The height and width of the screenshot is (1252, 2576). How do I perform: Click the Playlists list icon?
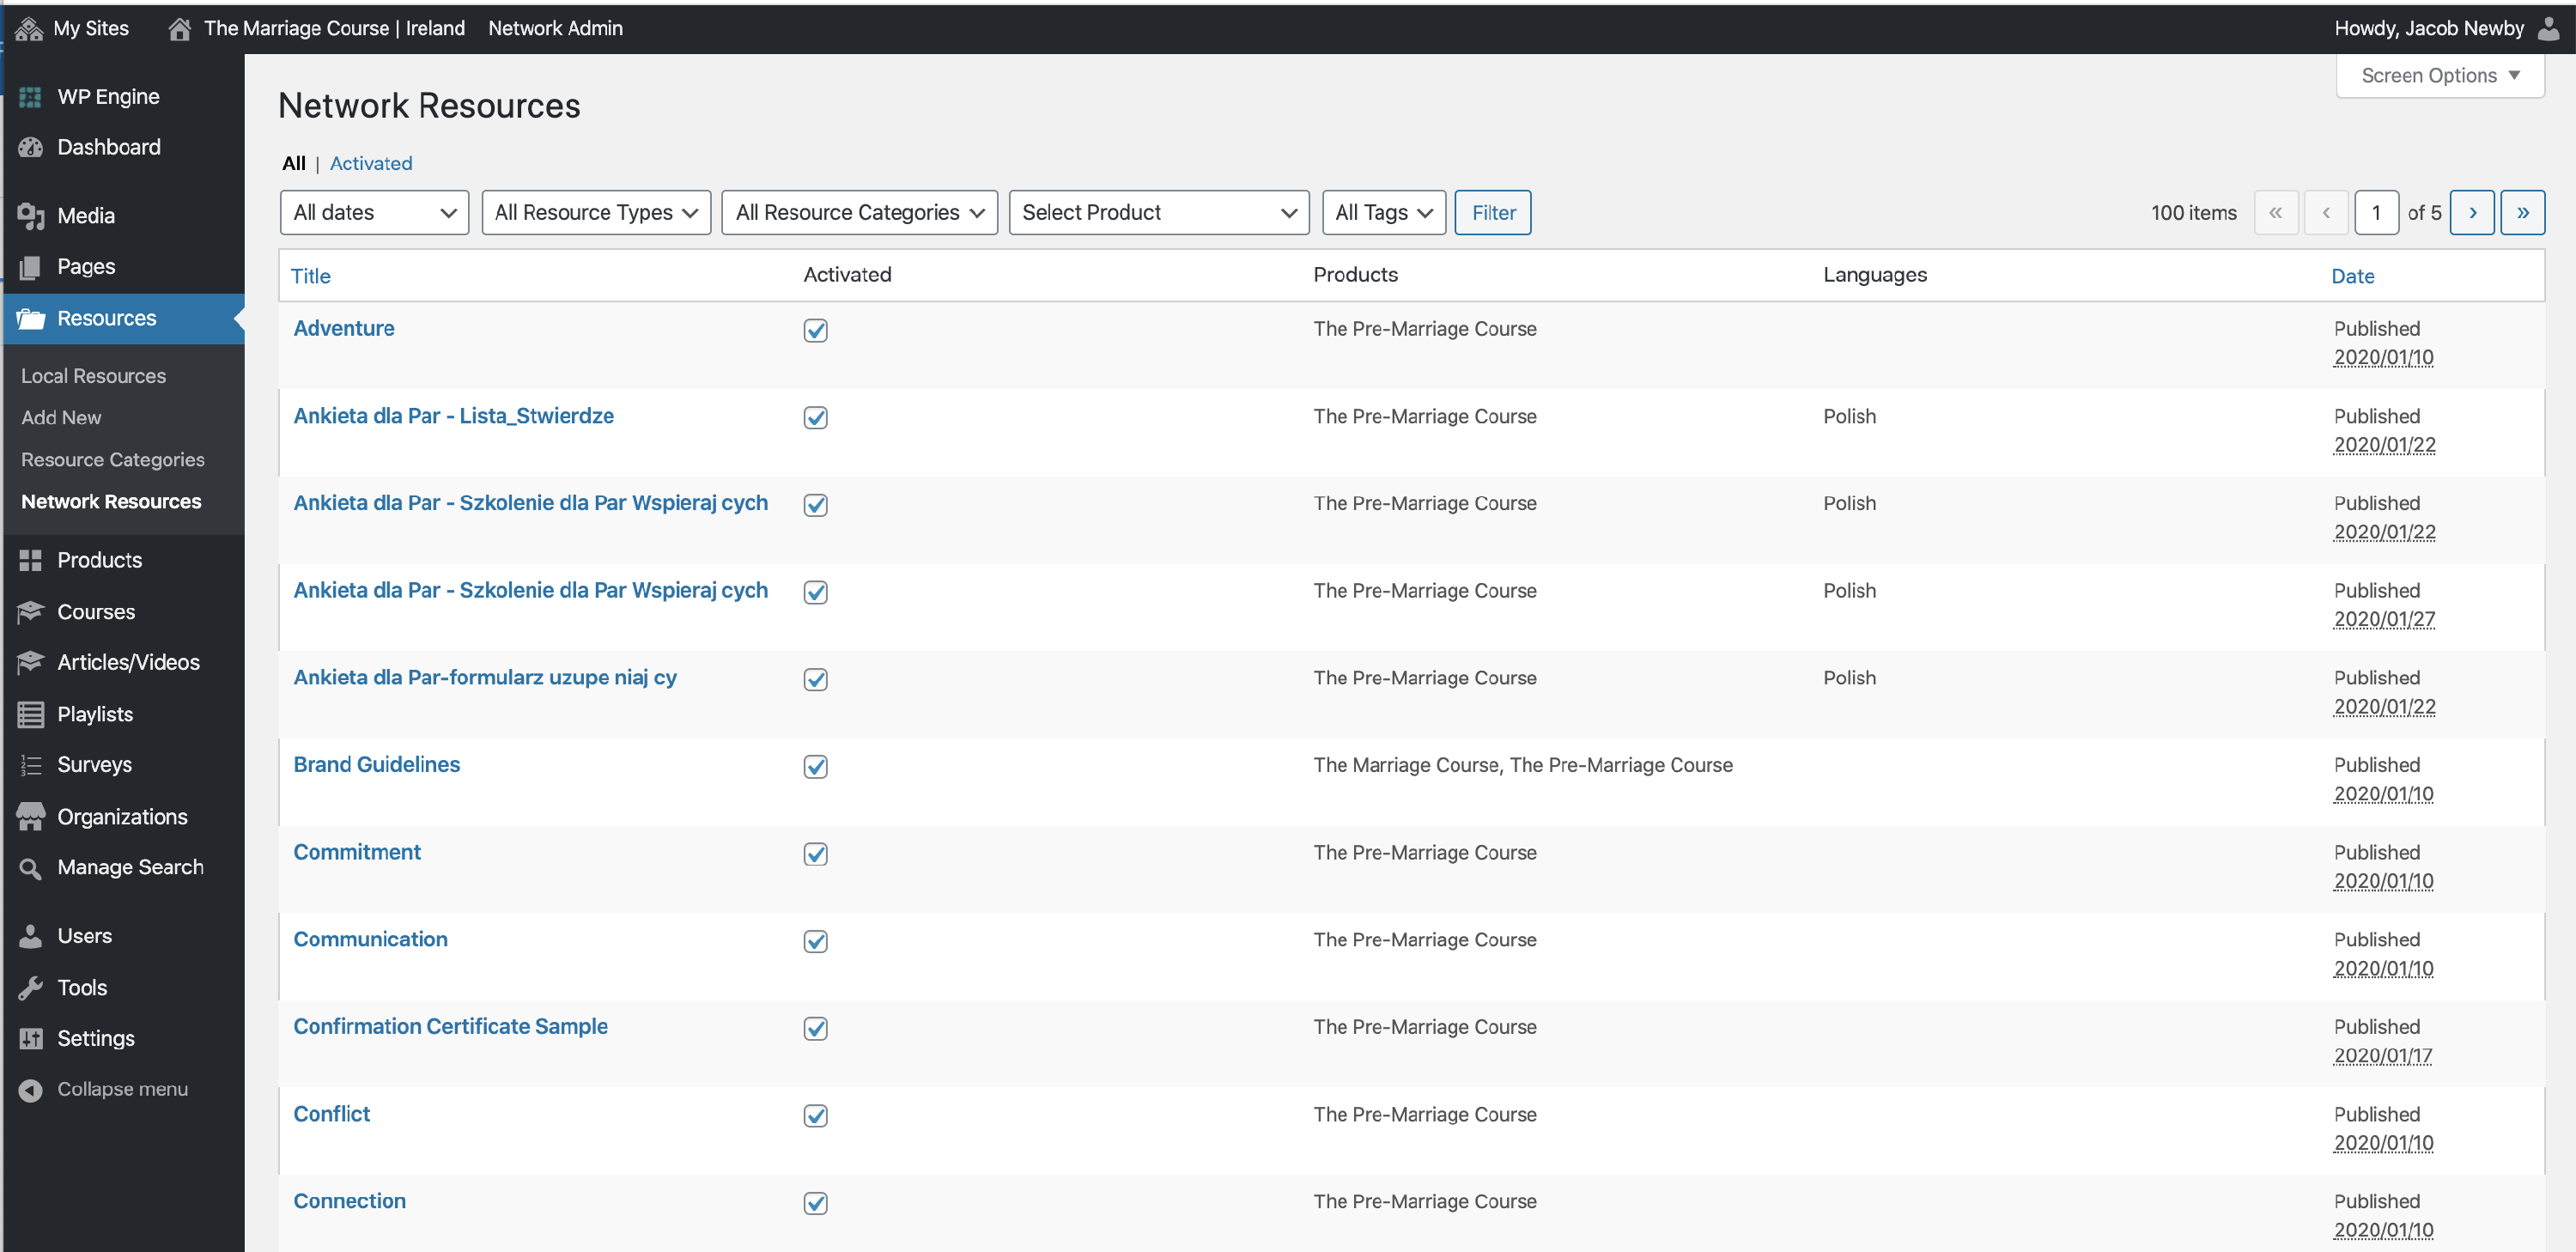point(30,714)
